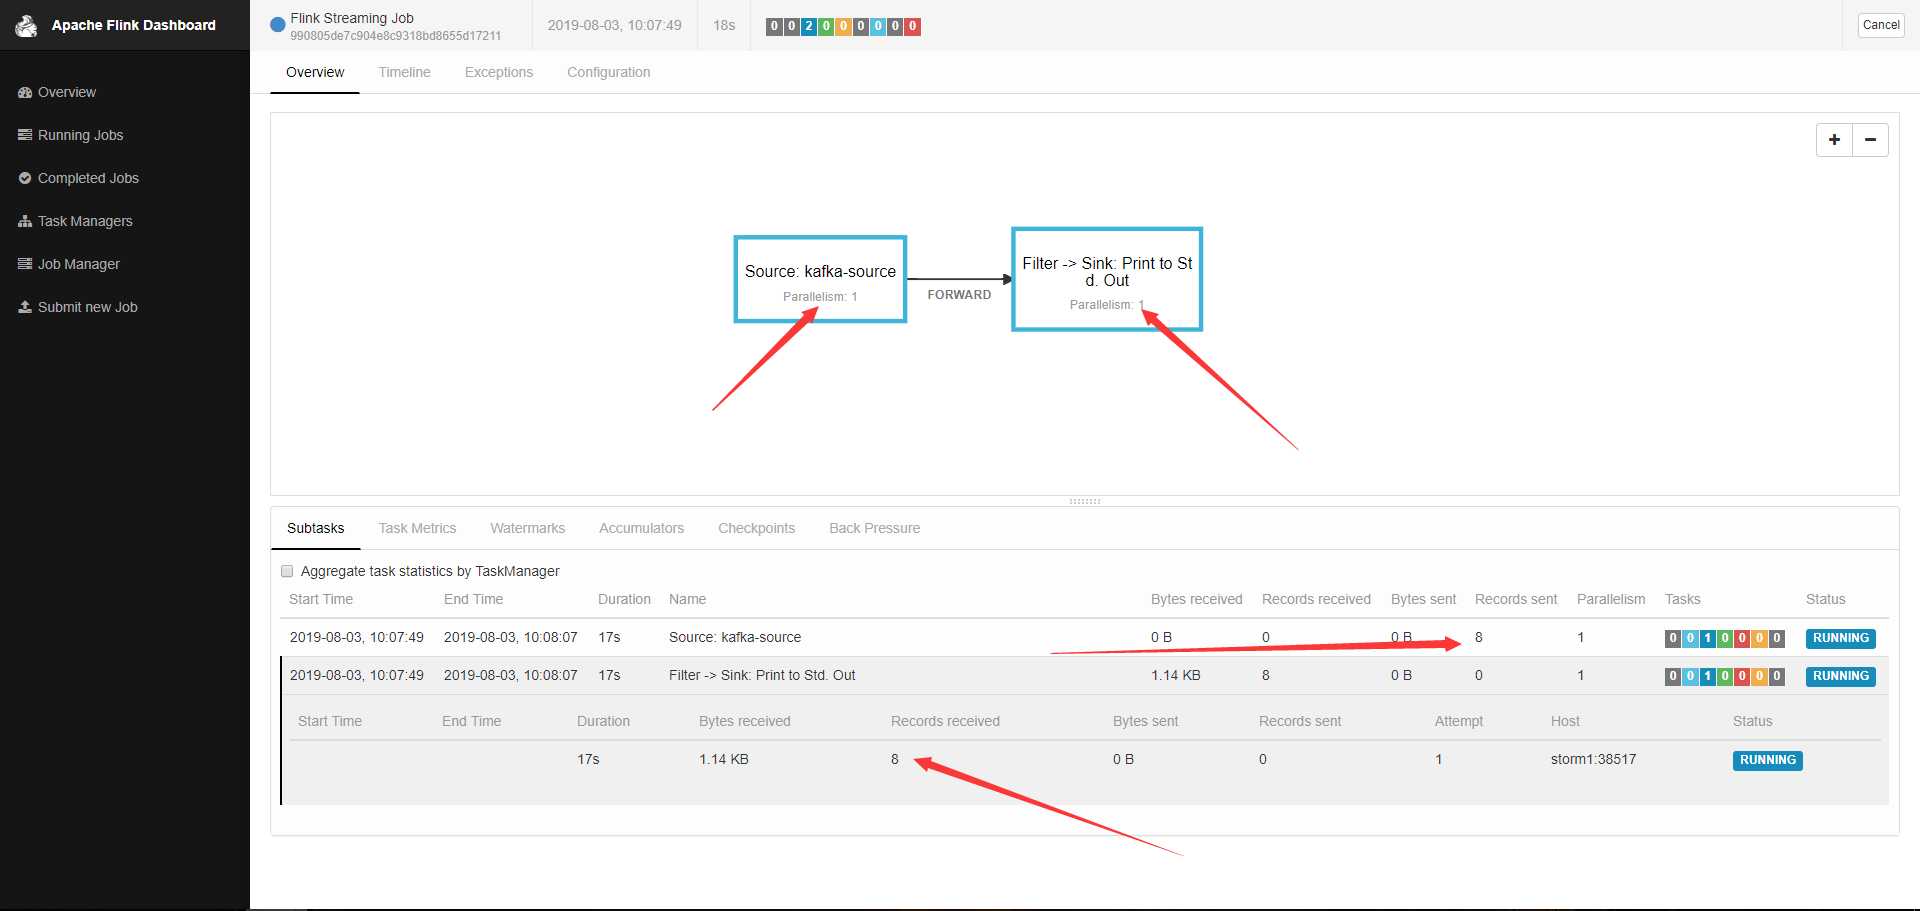Click the FORWARD edge label in graph

click(x=959, y=295)
